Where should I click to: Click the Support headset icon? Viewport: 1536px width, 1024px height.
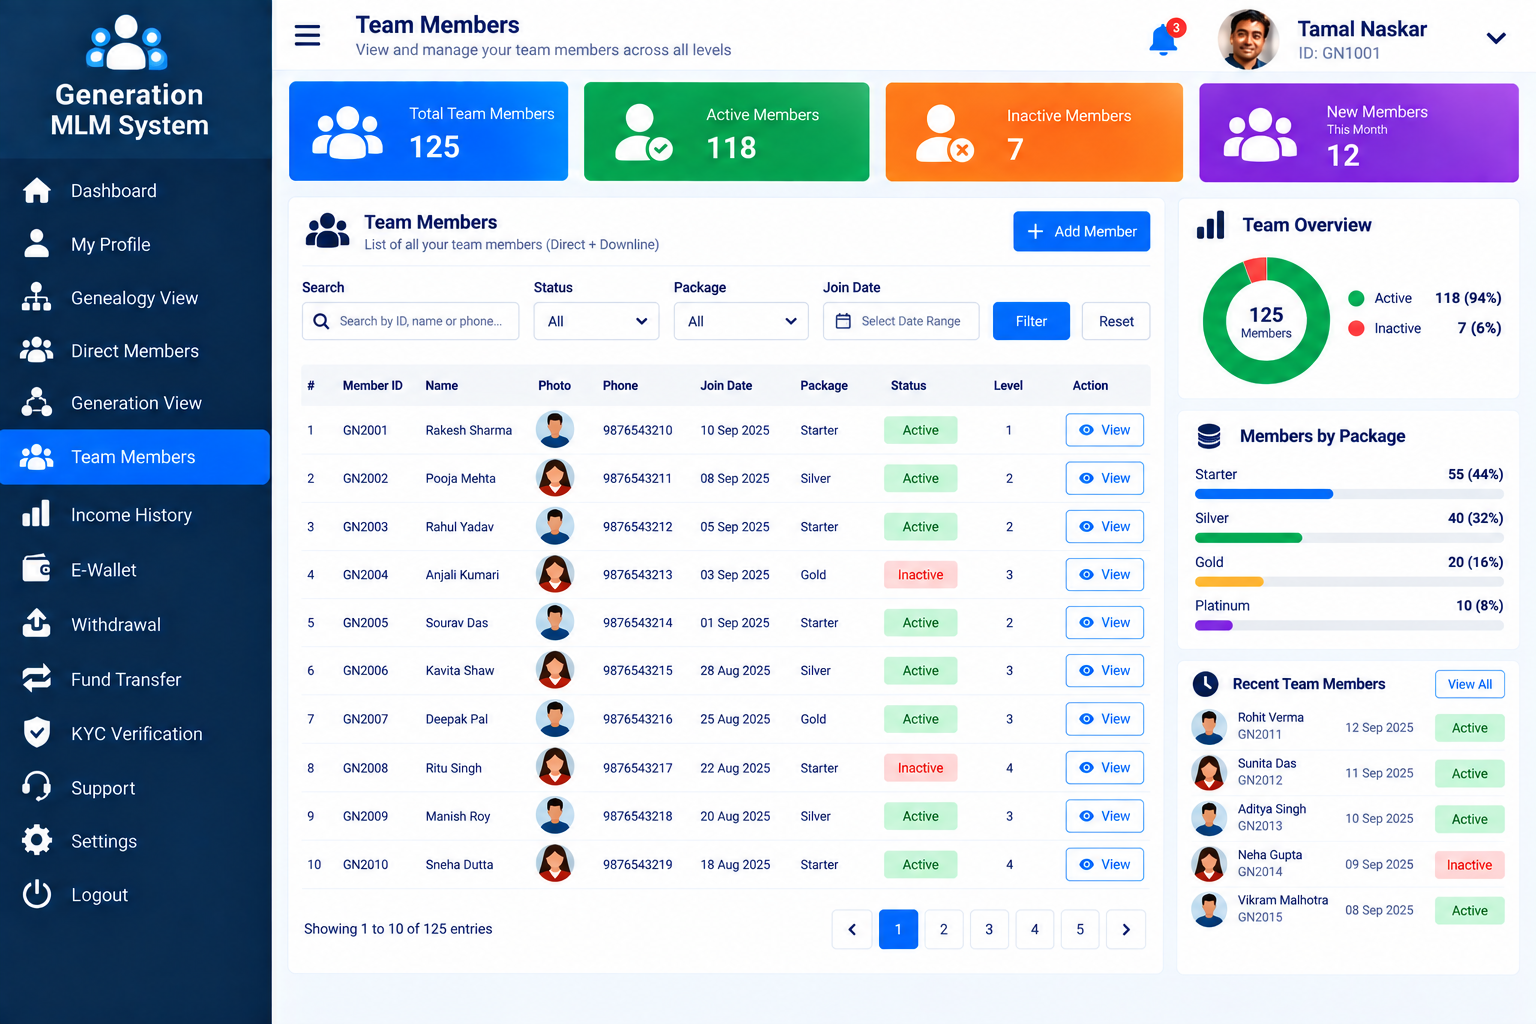[37, 787]
